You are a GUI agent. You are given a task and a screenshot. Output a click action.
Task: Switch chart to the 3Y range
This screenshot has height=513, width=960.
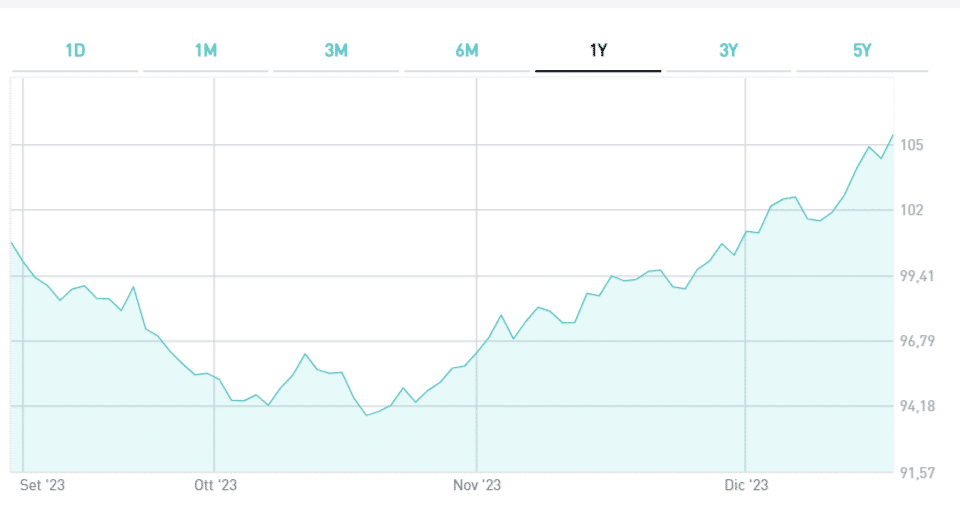(728, 50)
